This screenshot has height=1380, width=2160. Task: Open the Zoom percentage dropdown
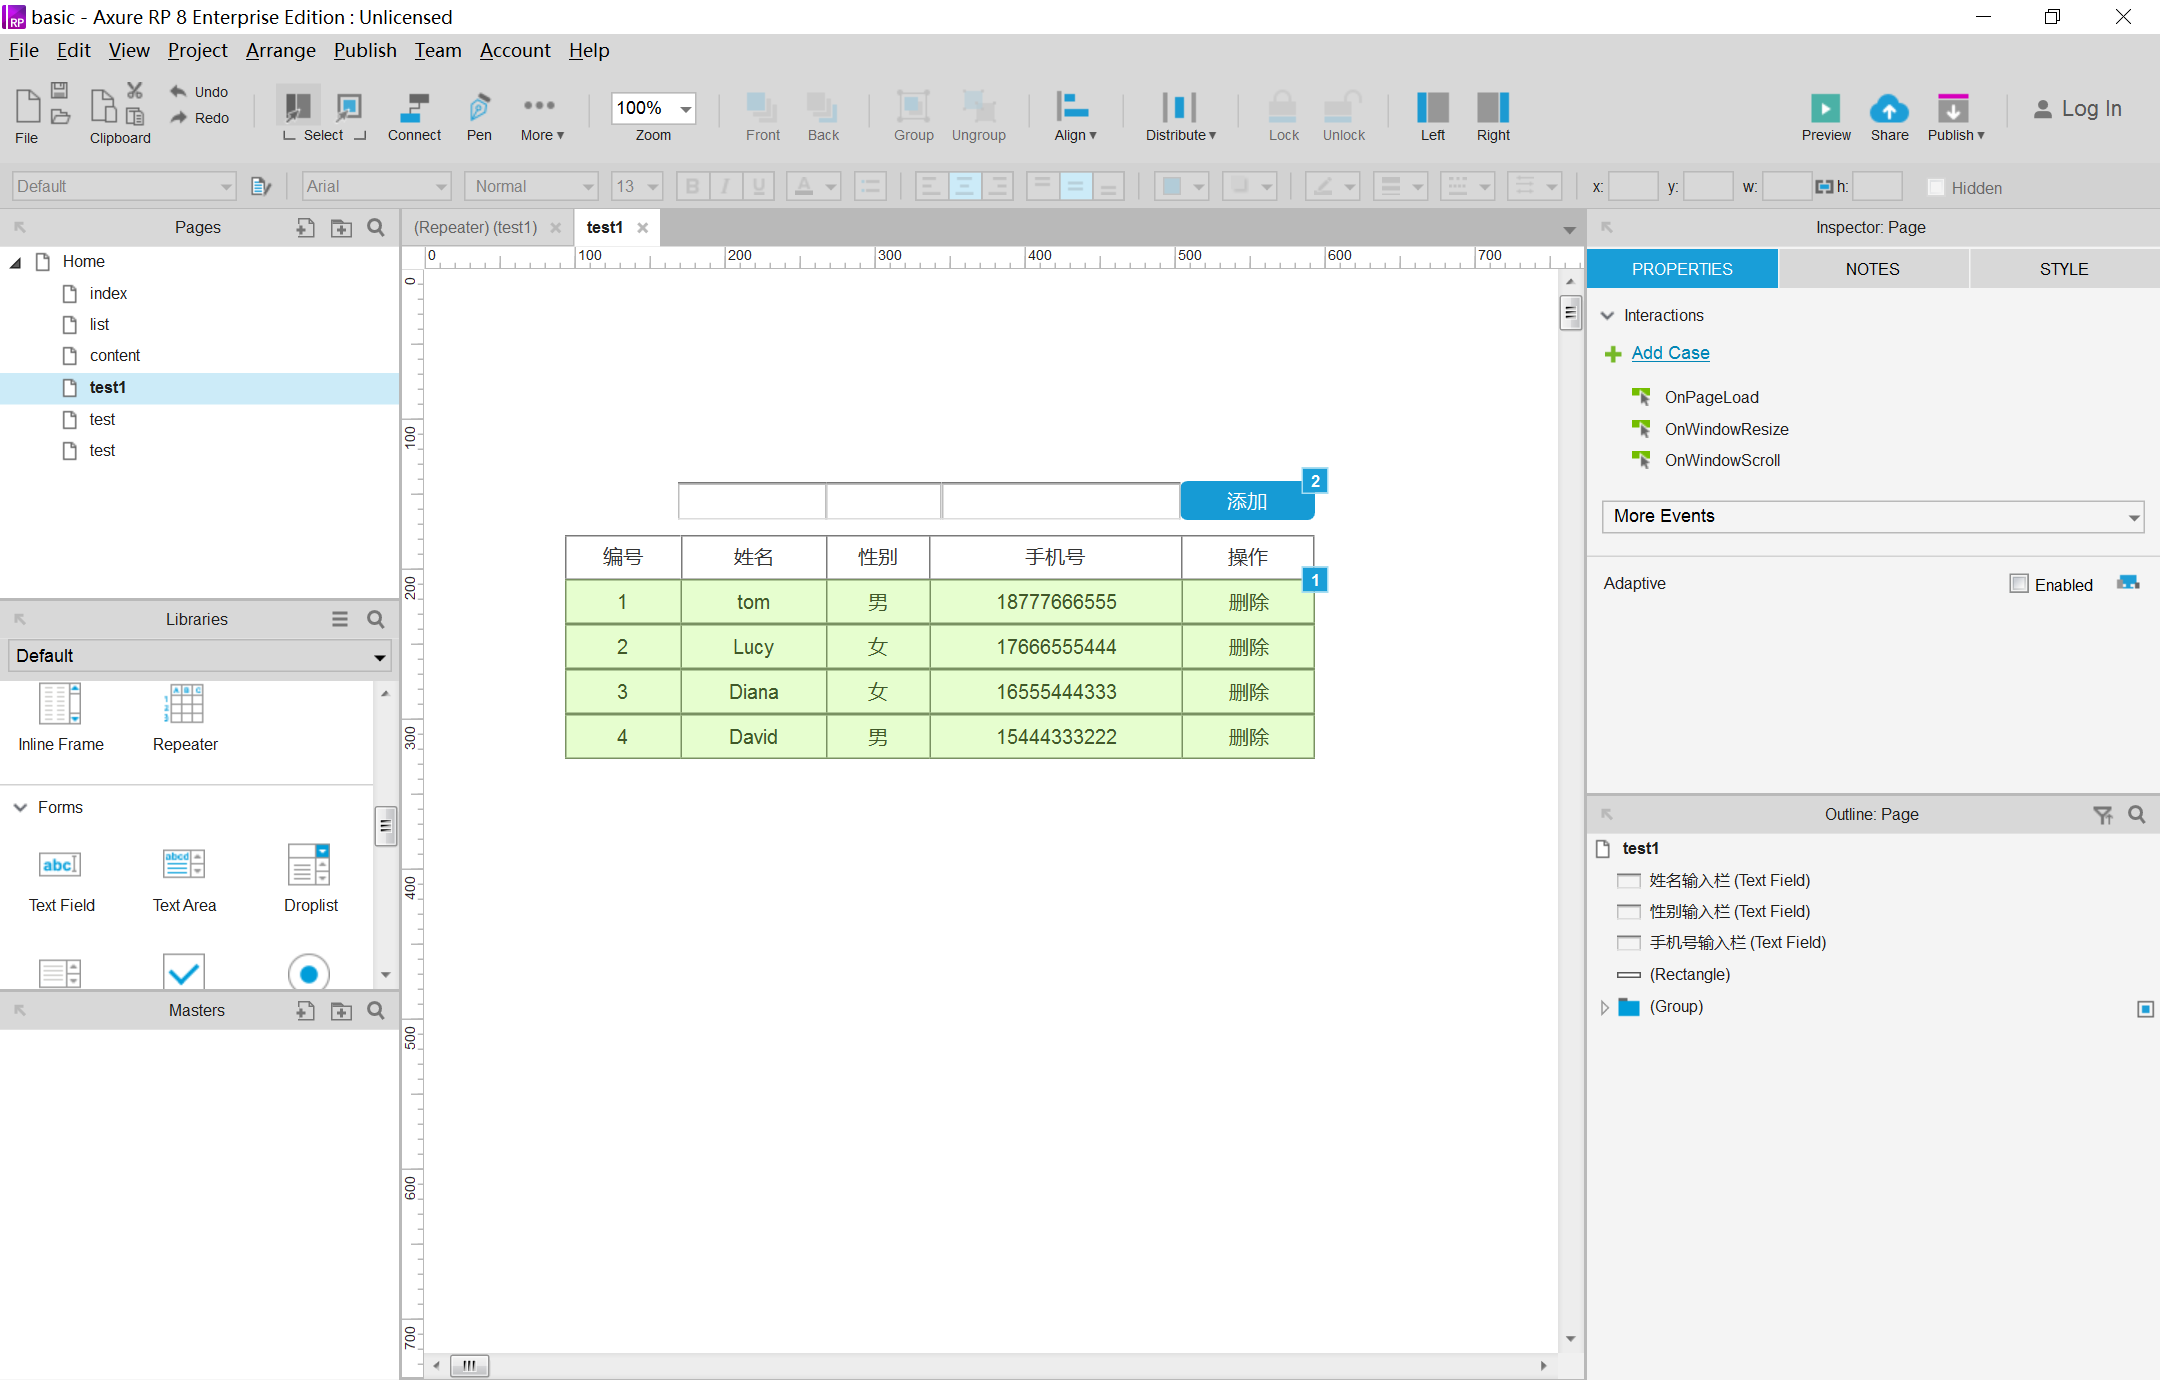point(686,108)
